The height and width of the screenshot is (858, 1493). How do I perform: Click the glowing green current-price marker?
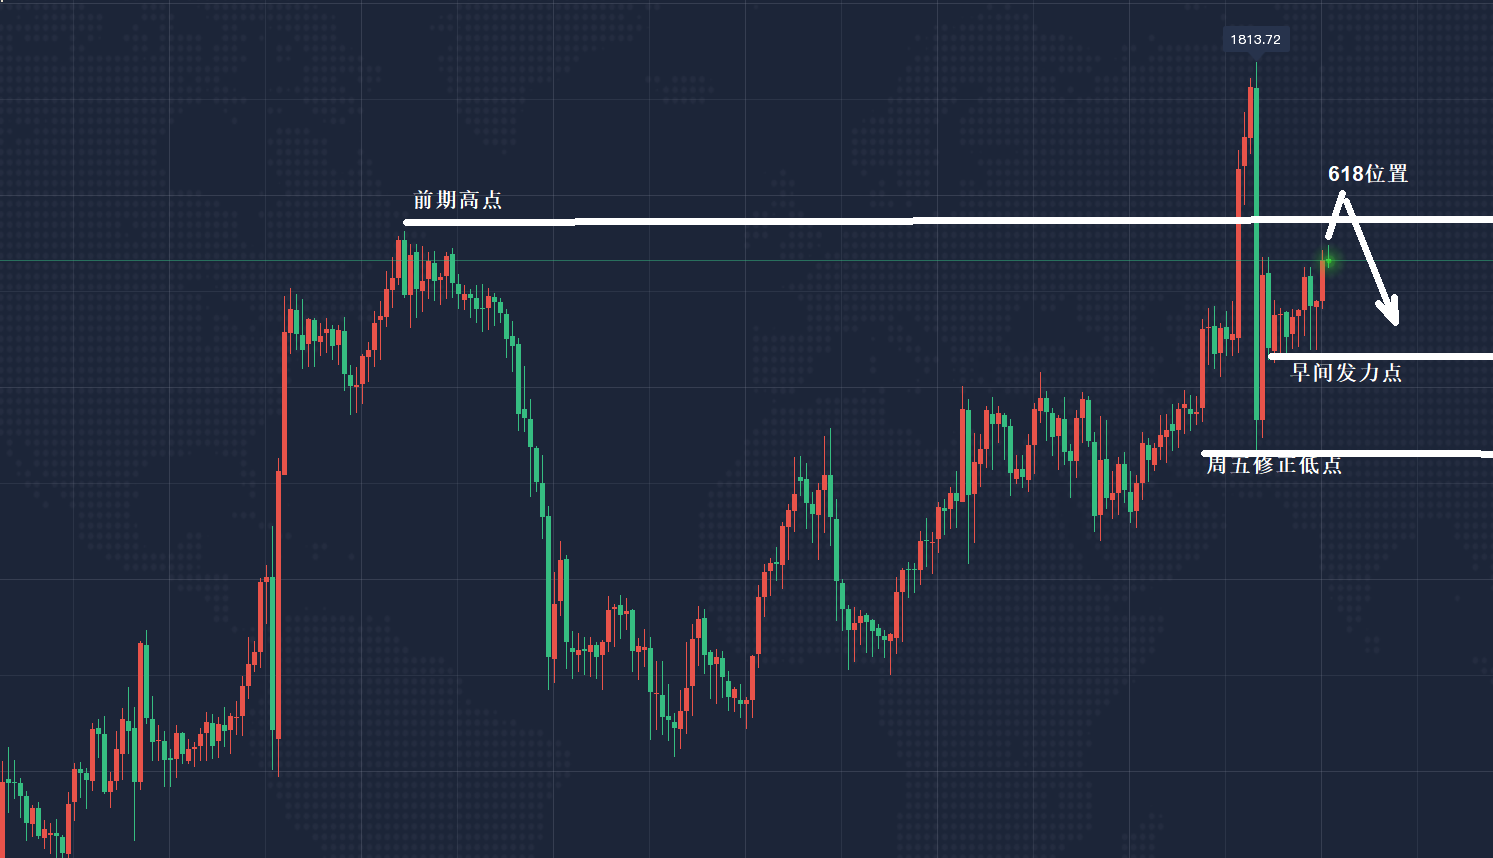[x=1328, y=260]
